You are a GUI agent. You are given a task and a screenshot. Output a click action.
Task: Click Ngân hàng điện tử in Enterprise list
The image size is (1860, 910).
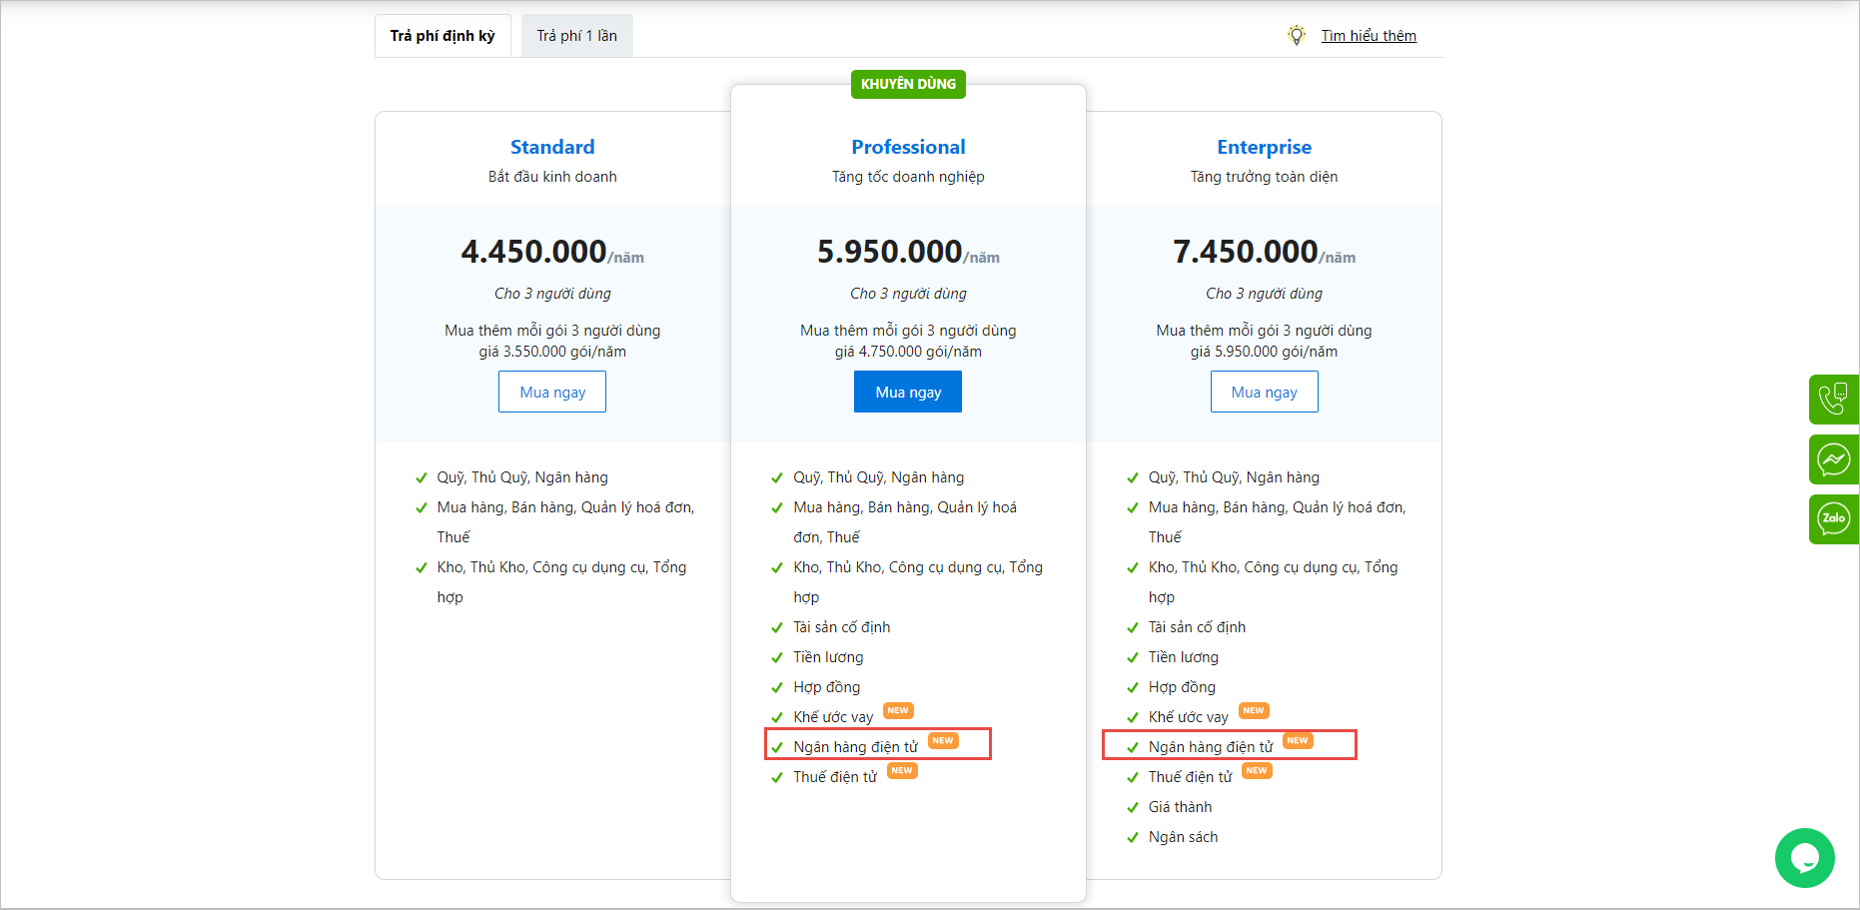(x=1210, y=747)
